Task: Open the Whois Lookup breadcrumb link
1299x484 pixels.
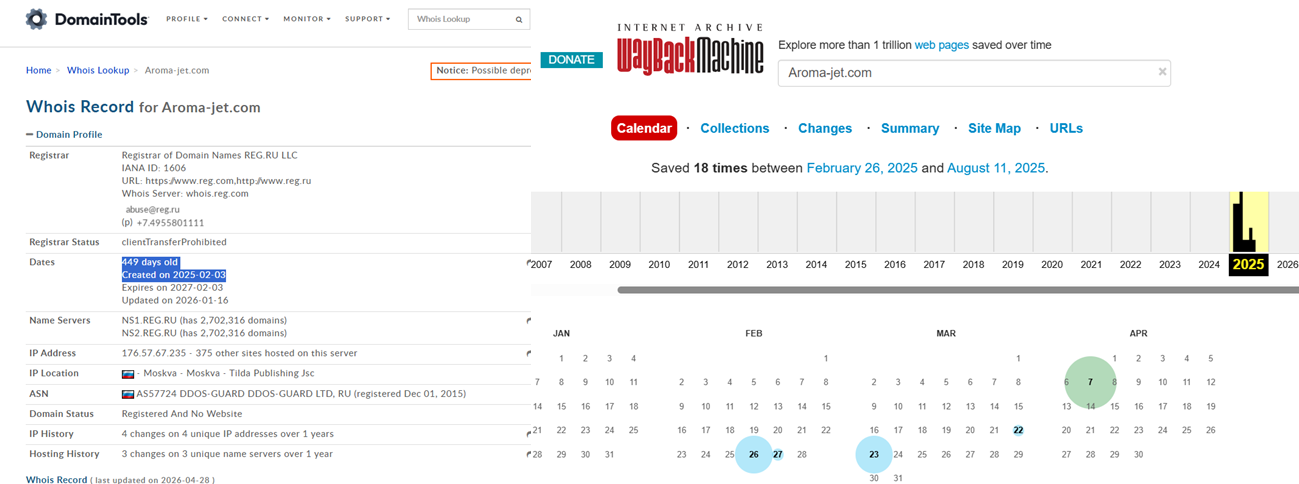Action: coord(98,70)
